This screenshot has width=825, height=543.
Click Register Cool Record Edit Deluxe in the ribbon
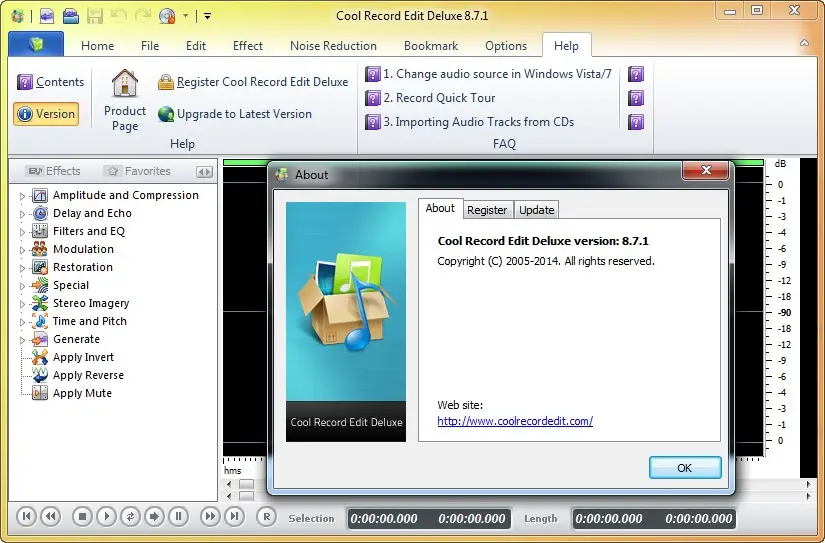coord(253,82)
